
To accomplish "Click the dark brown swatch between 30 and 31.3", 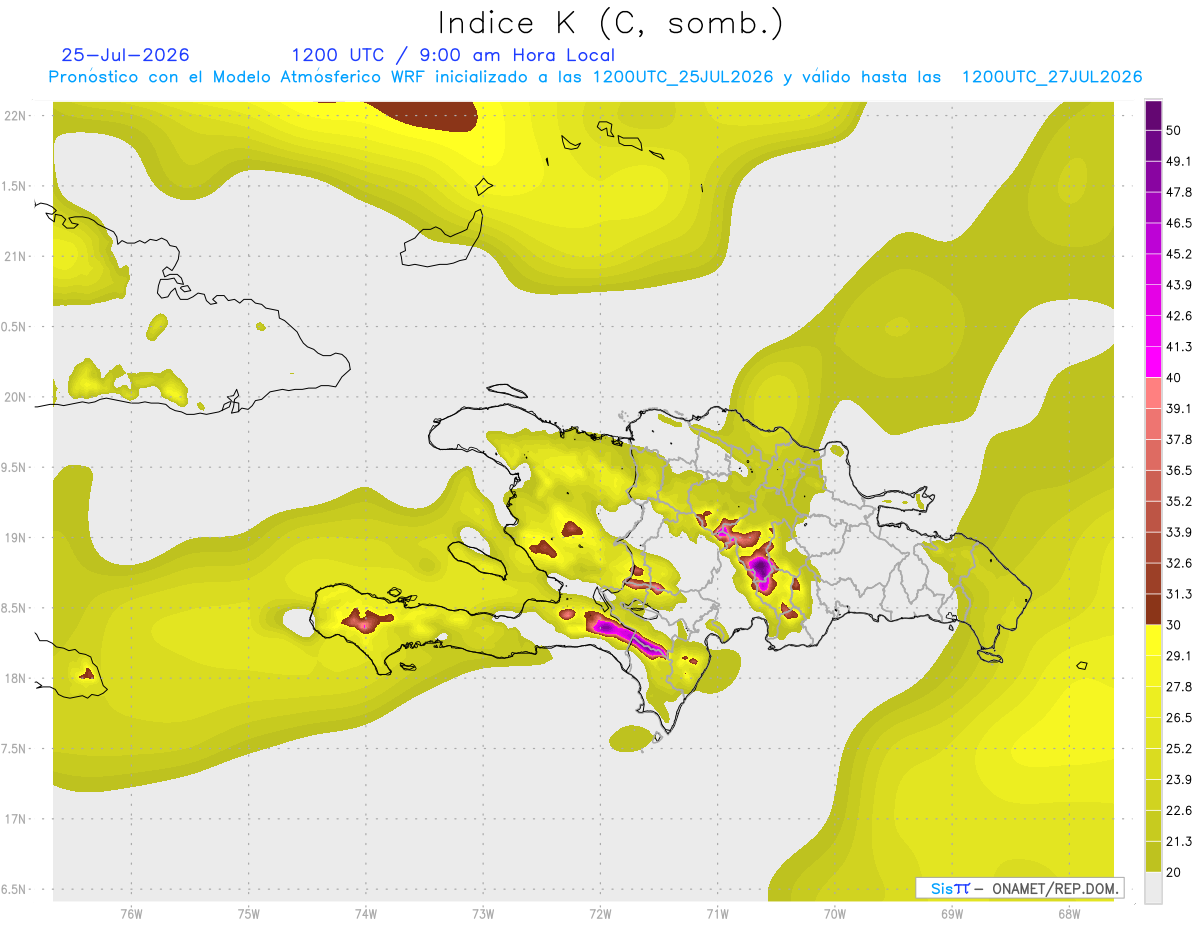I will pos(1153,609).
